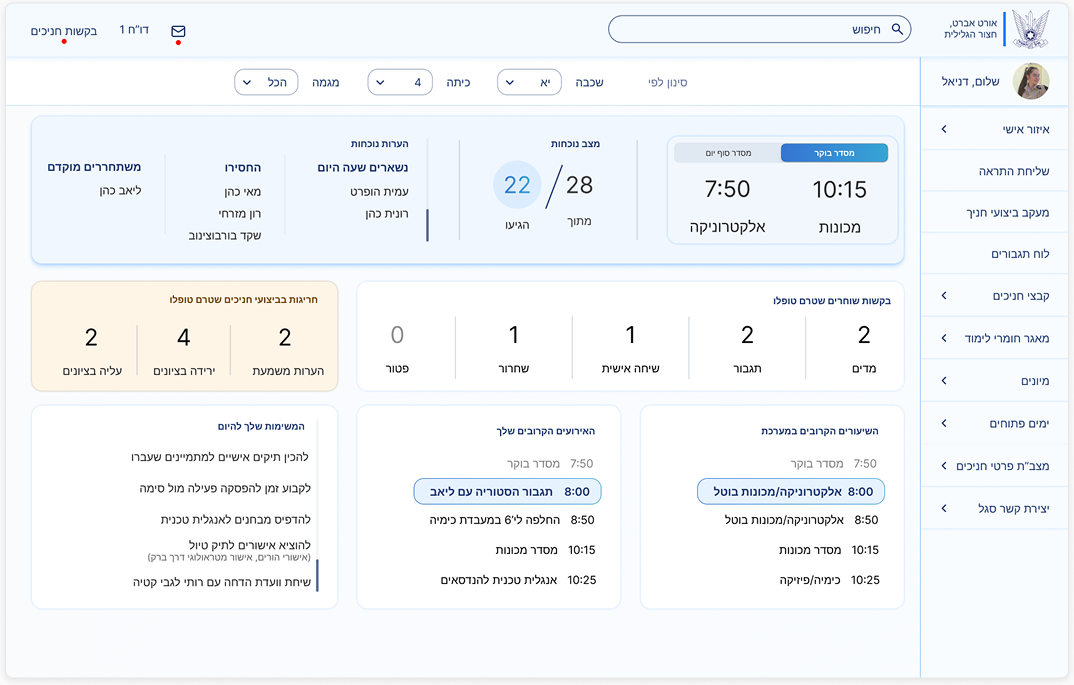
Task: Select task להדפיס מבחנים לאנגלית טכנית
Action: 236,520
